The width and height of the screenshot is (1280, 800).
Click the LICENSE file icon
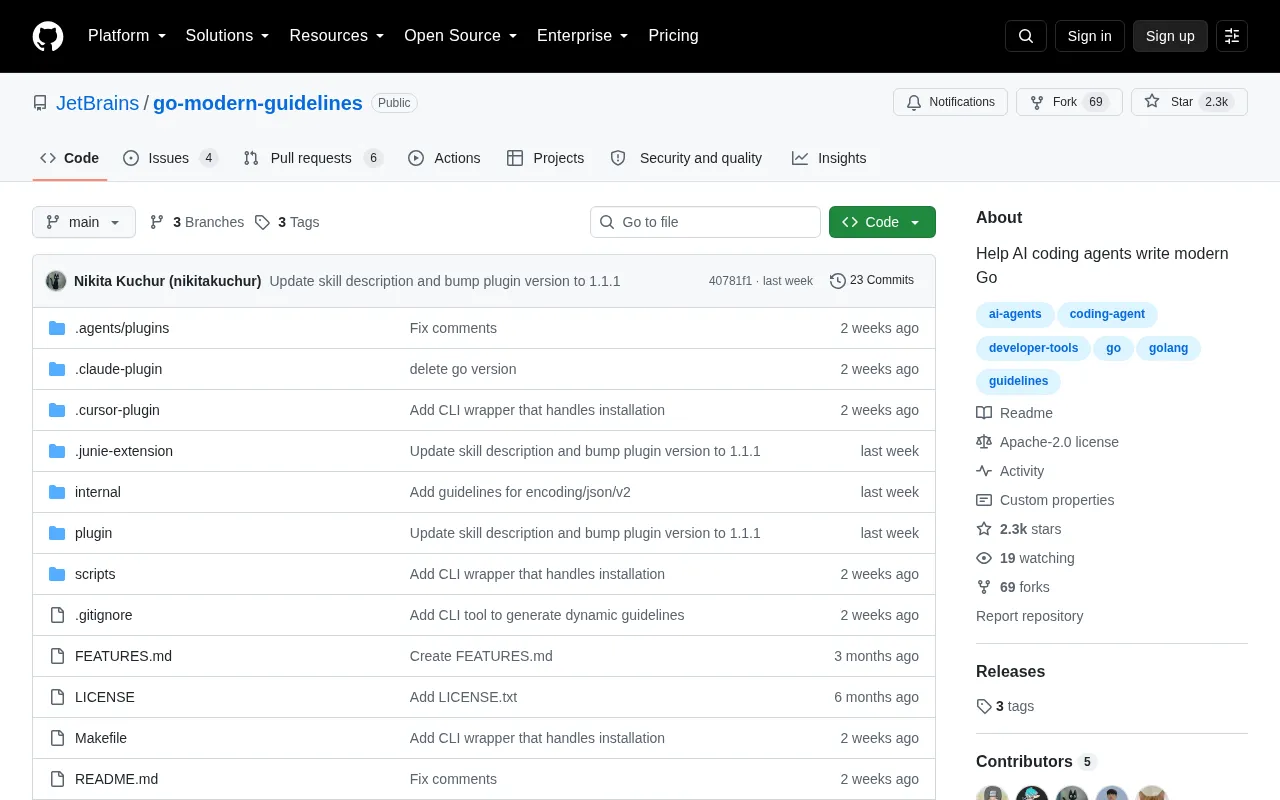click(57, 697)
